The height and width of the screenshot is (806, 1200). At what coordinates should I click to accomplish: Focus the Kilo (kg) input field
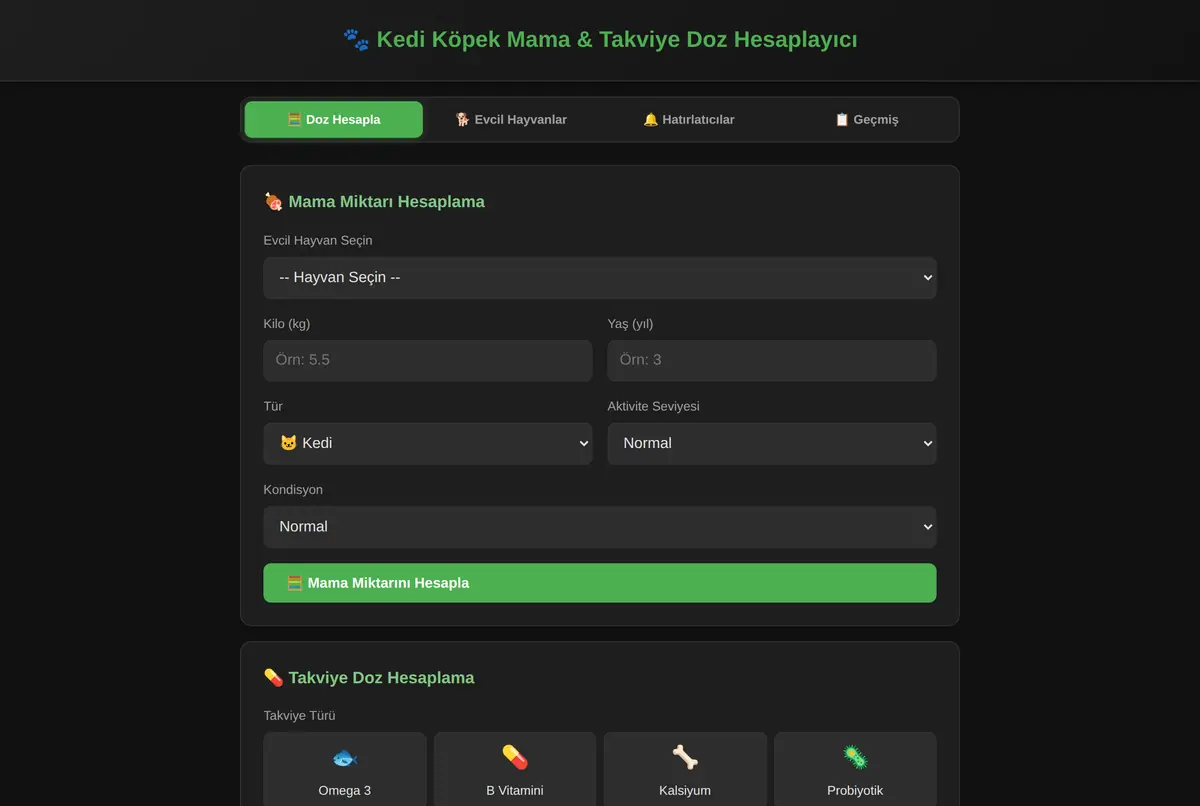click(428, 361)
